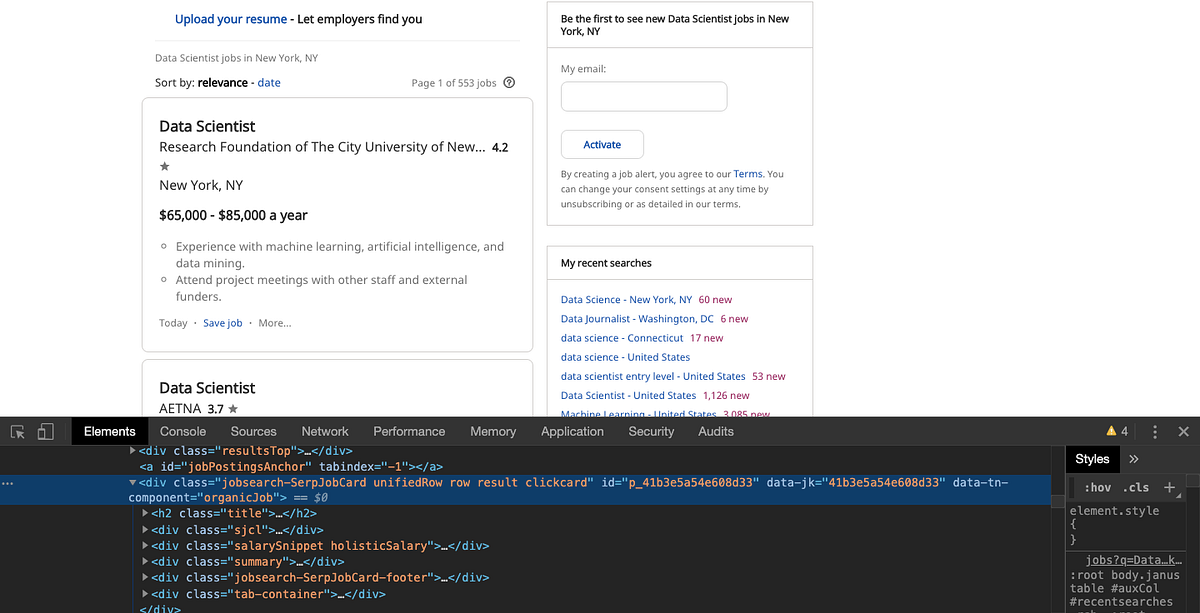Toggle :hov pseudo-class state options
Image resolution: width=1200 pixels, height=613 pixels.
click(x=1100, y=487)
